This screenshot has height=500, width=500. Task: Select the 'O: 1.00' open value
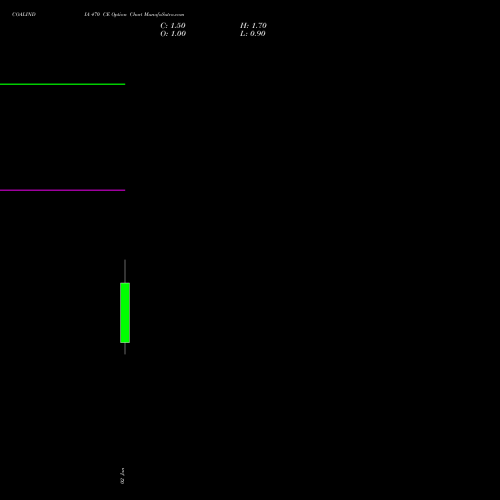pyautogui.click(x=173, y=34)
